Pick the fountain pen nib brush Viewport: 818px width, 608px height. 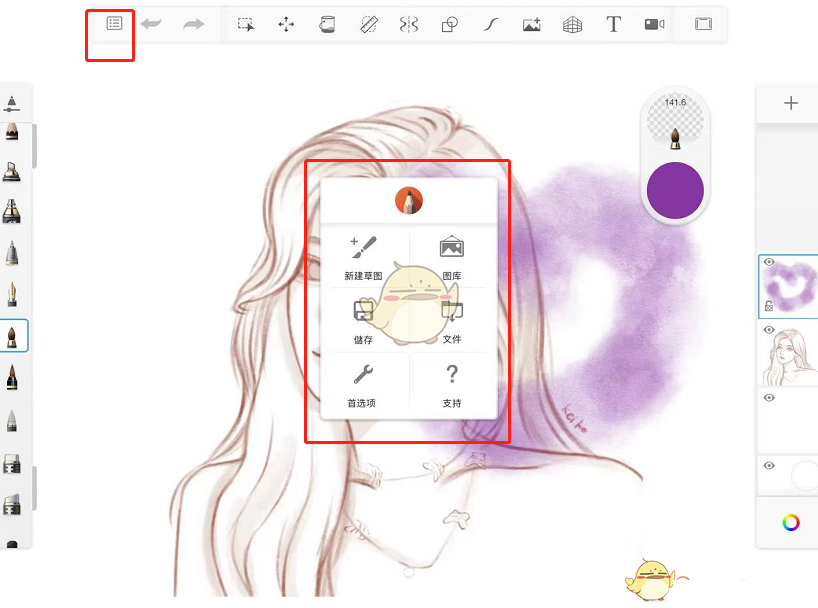pyautogui.click(x=11, y=294)
